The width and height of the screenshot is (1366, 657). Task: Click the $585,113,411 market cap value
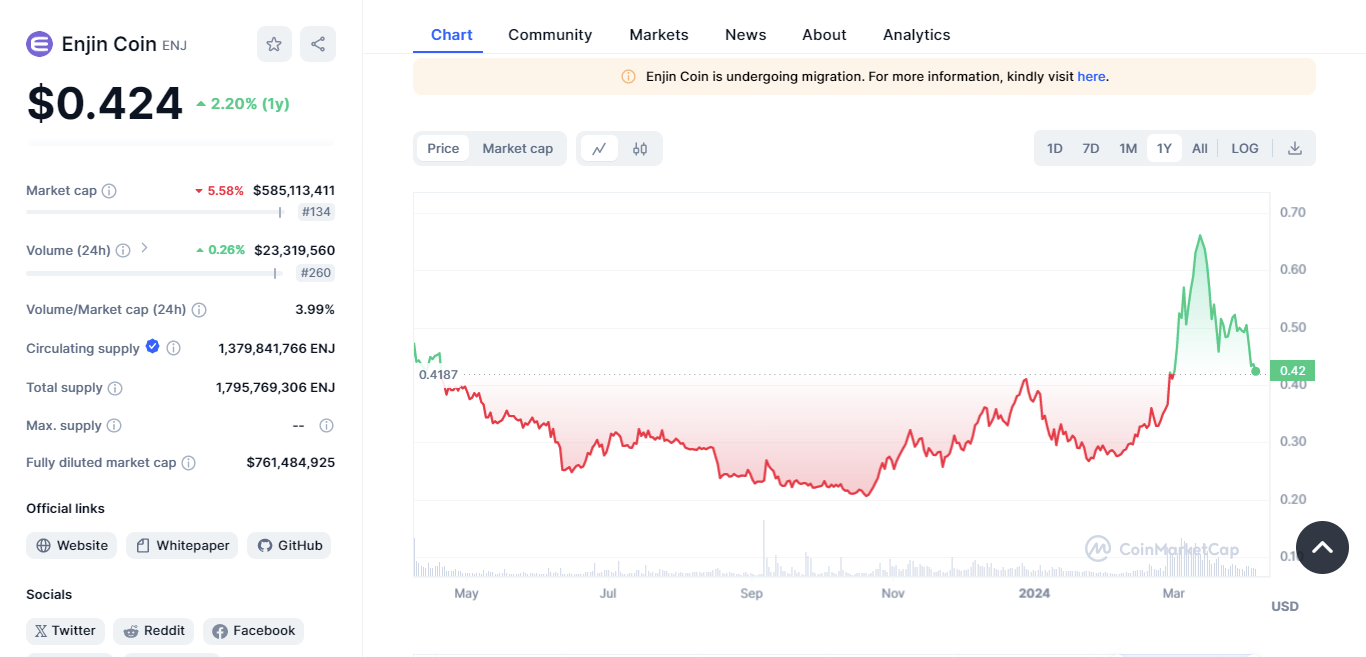pos(294,191)
